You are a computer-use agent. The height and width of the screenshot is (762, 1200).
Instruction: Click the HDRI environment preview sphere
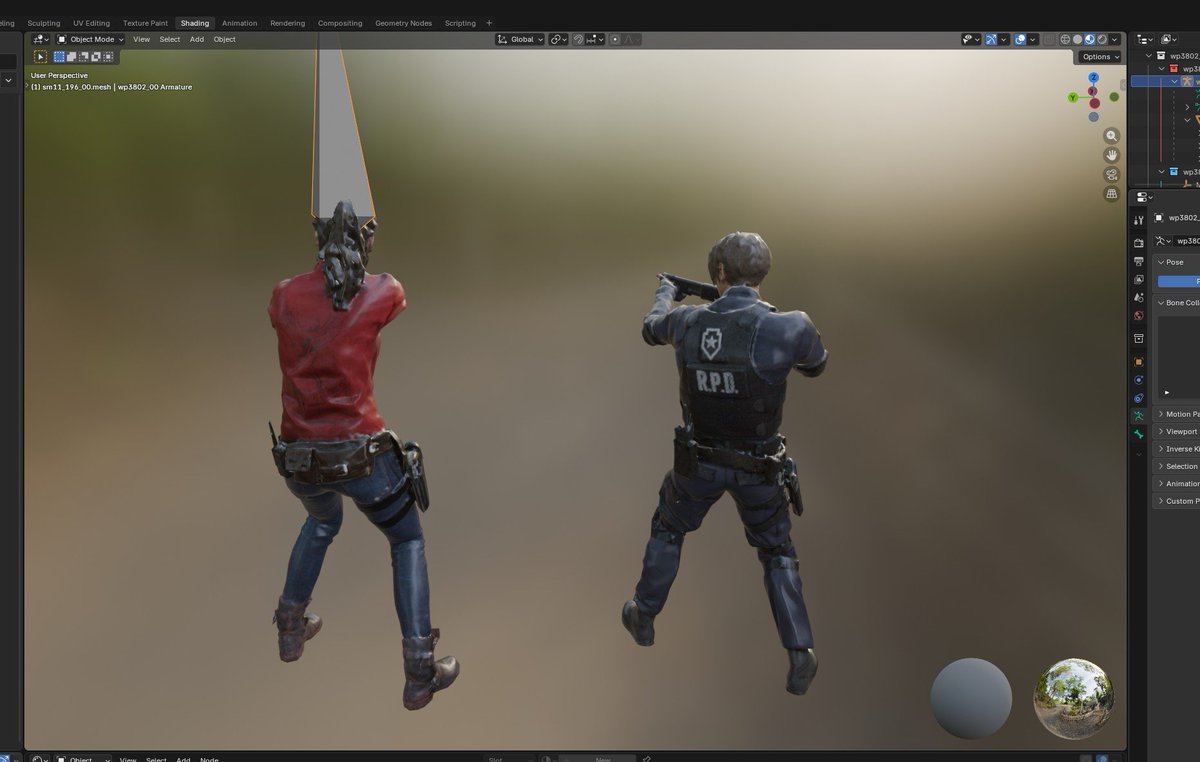1073,698
